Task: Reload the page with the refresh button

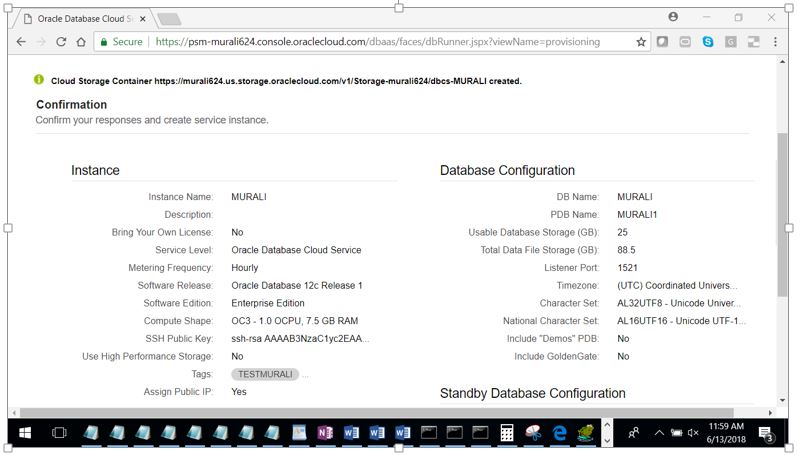Action: point(62,42)
